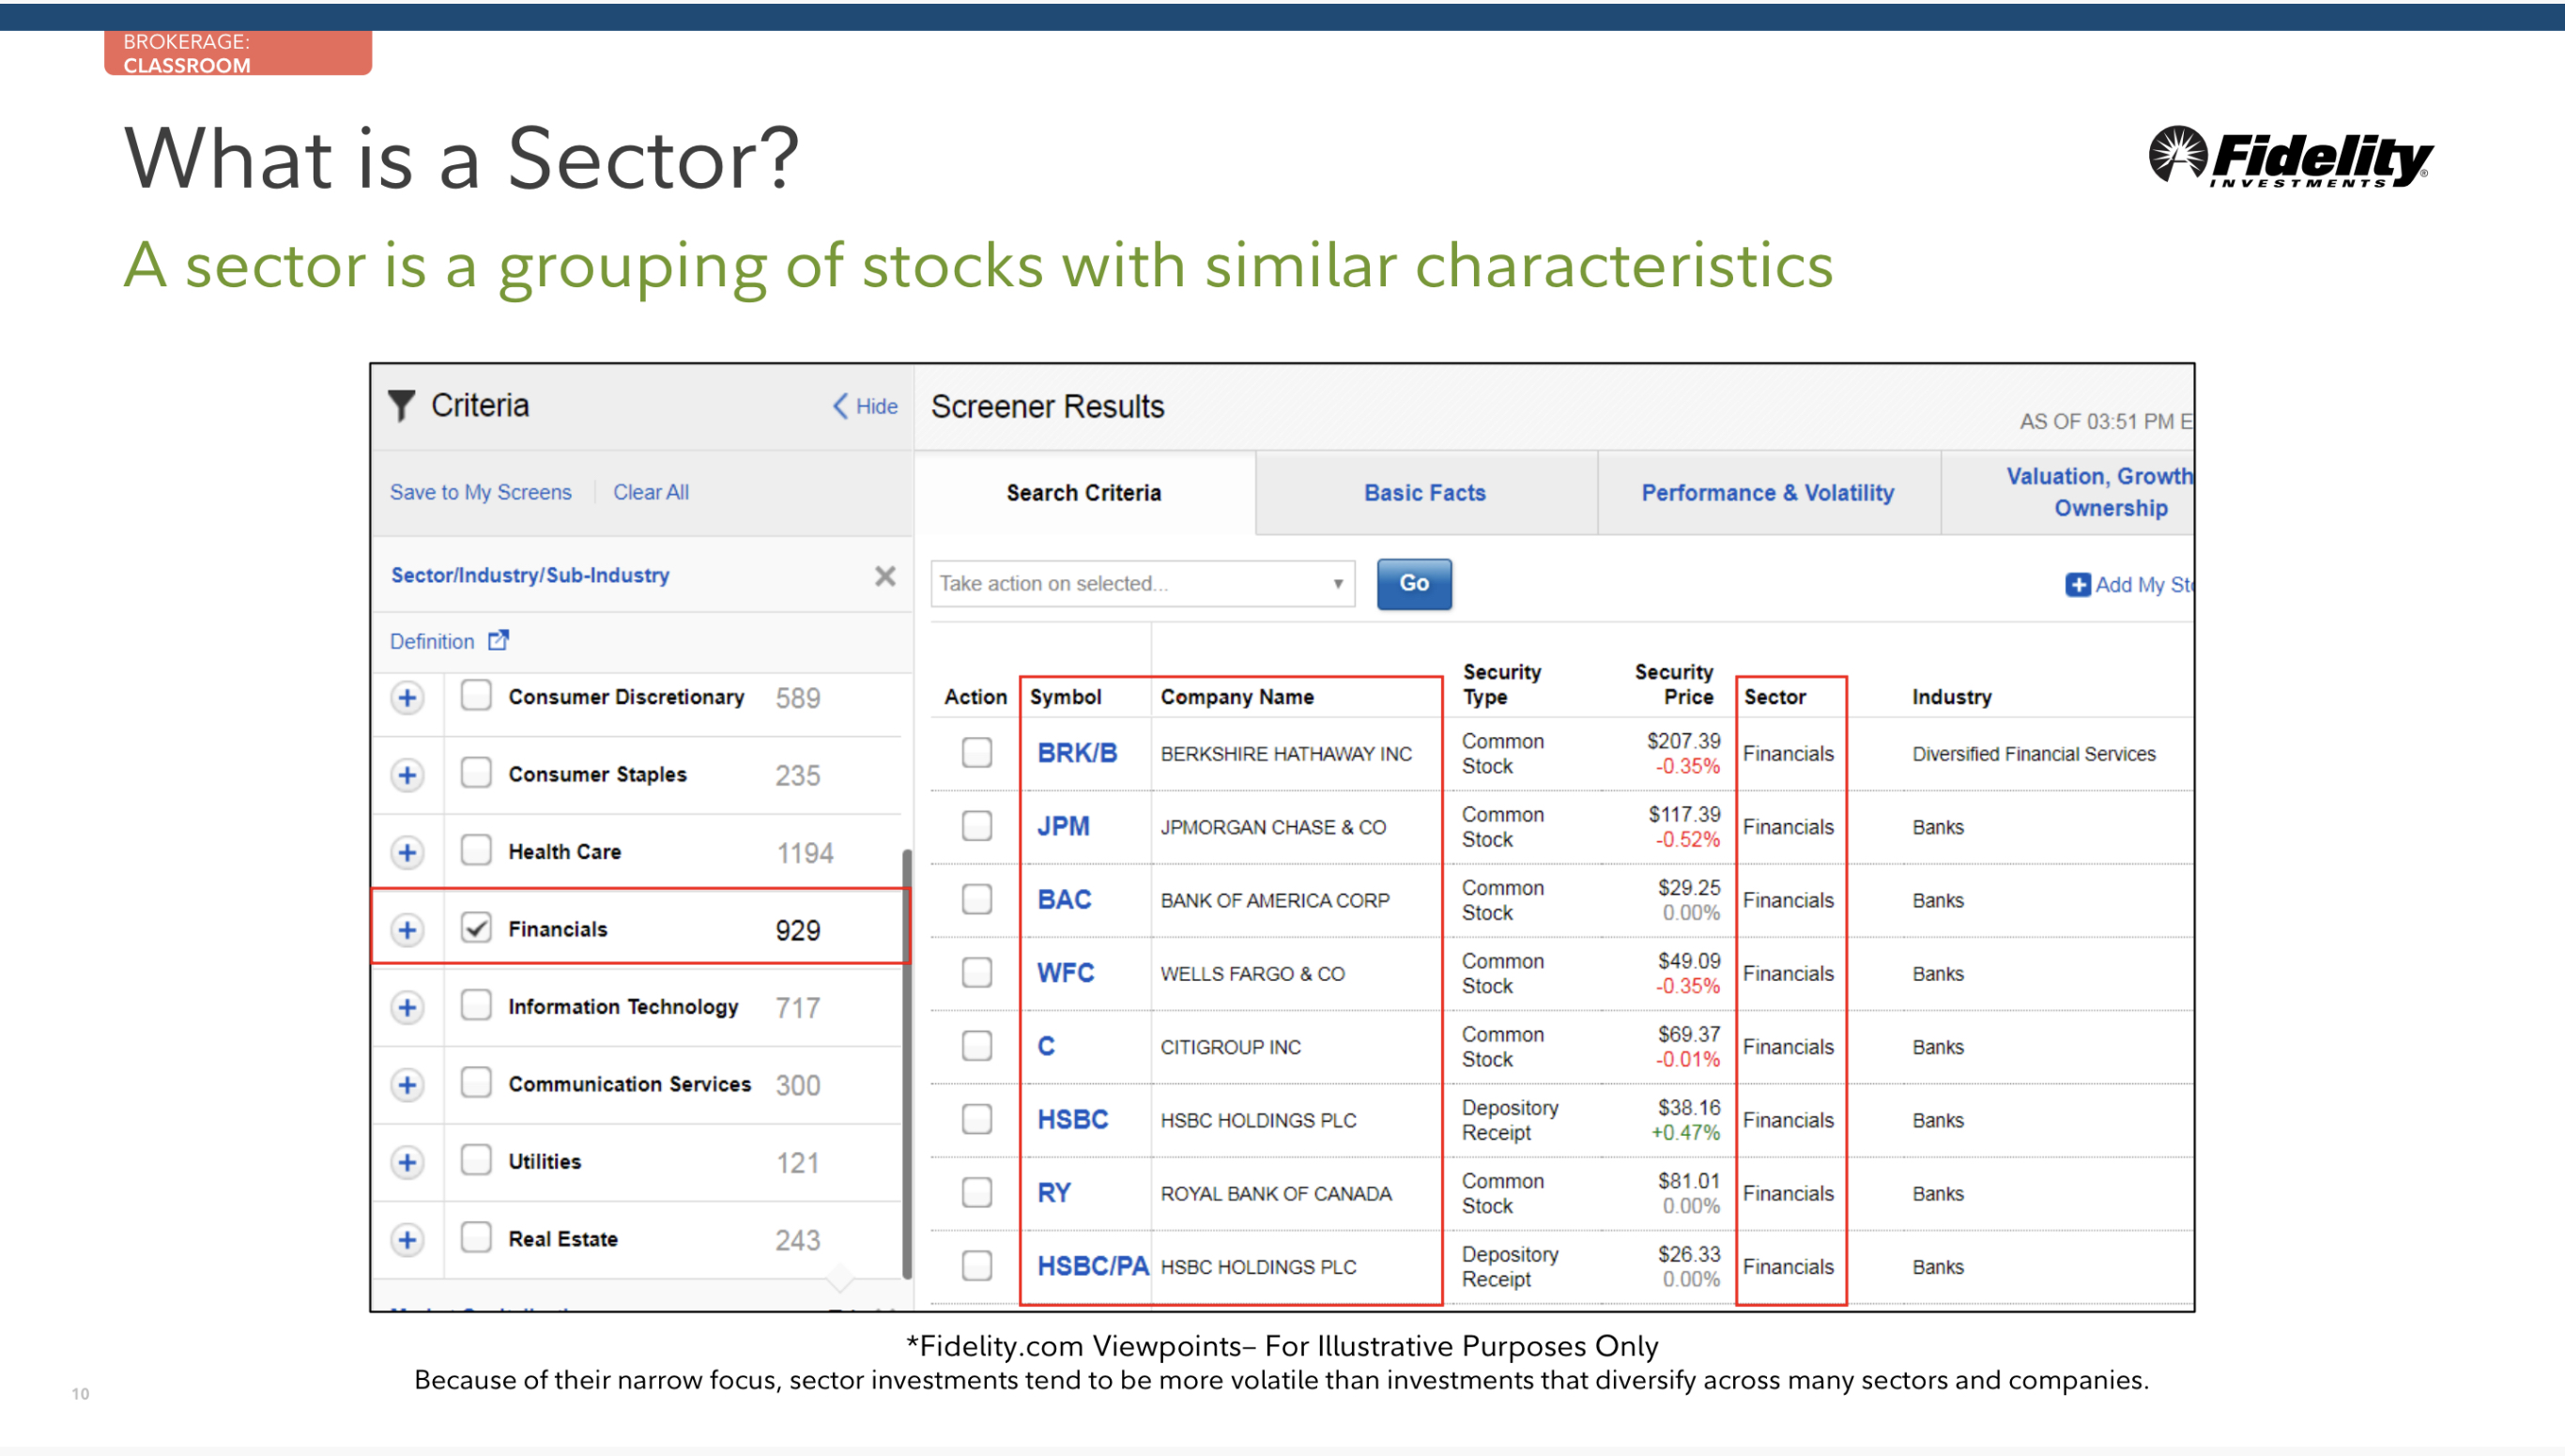Select the JPM row action checkbox
Image resolution: width=2565 pixels, height=1456 pixels.
coord(976,826)
